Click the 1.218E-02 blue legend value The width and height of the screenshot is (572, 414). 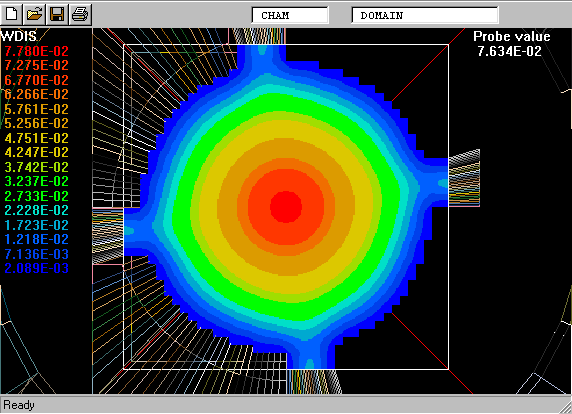click(x=36, y=239)
